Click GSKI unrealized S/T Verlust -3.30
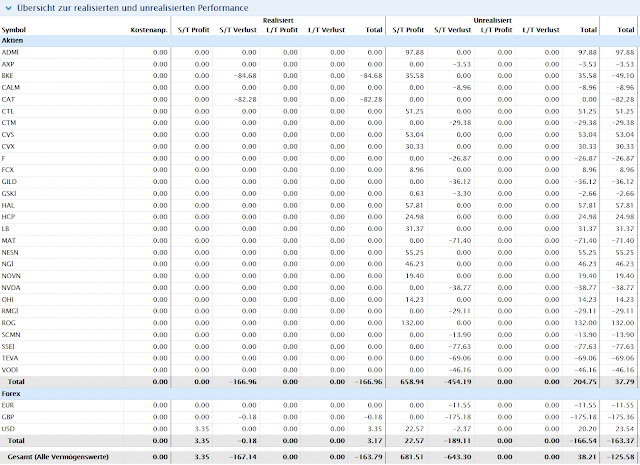The height and width of the screenshot is (465, 640). 462,193
